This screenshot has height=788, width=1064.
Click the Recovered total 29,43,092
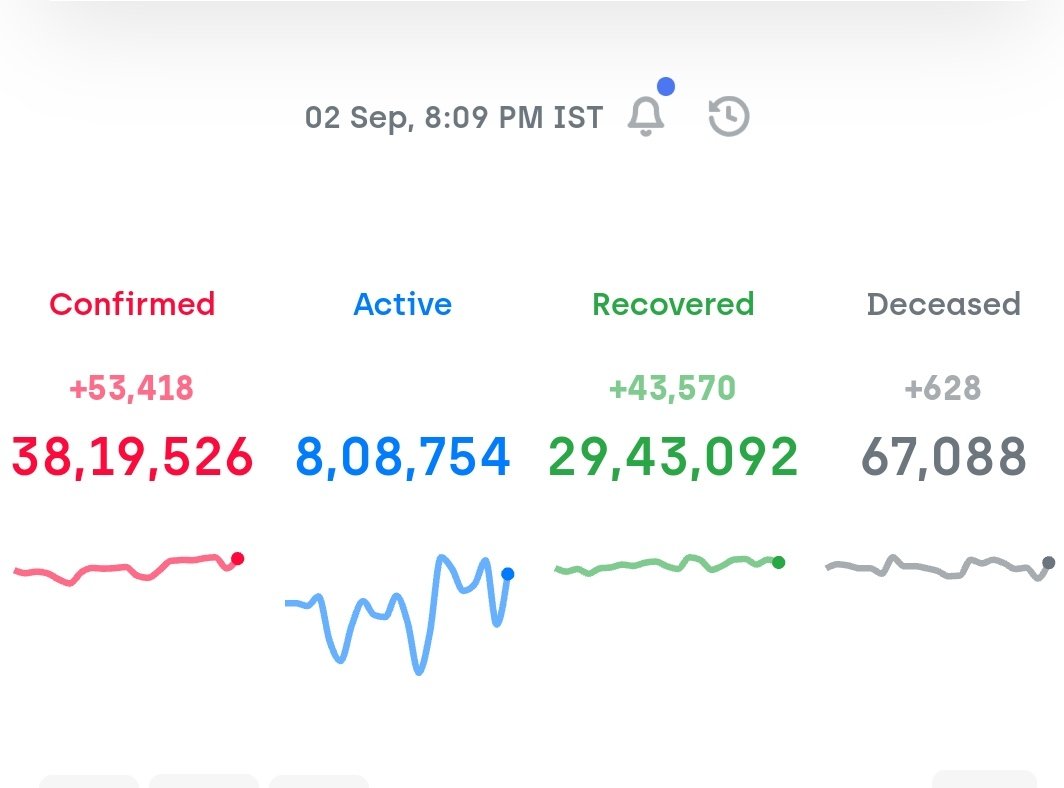pyautogui.click(x=674, y=457)
